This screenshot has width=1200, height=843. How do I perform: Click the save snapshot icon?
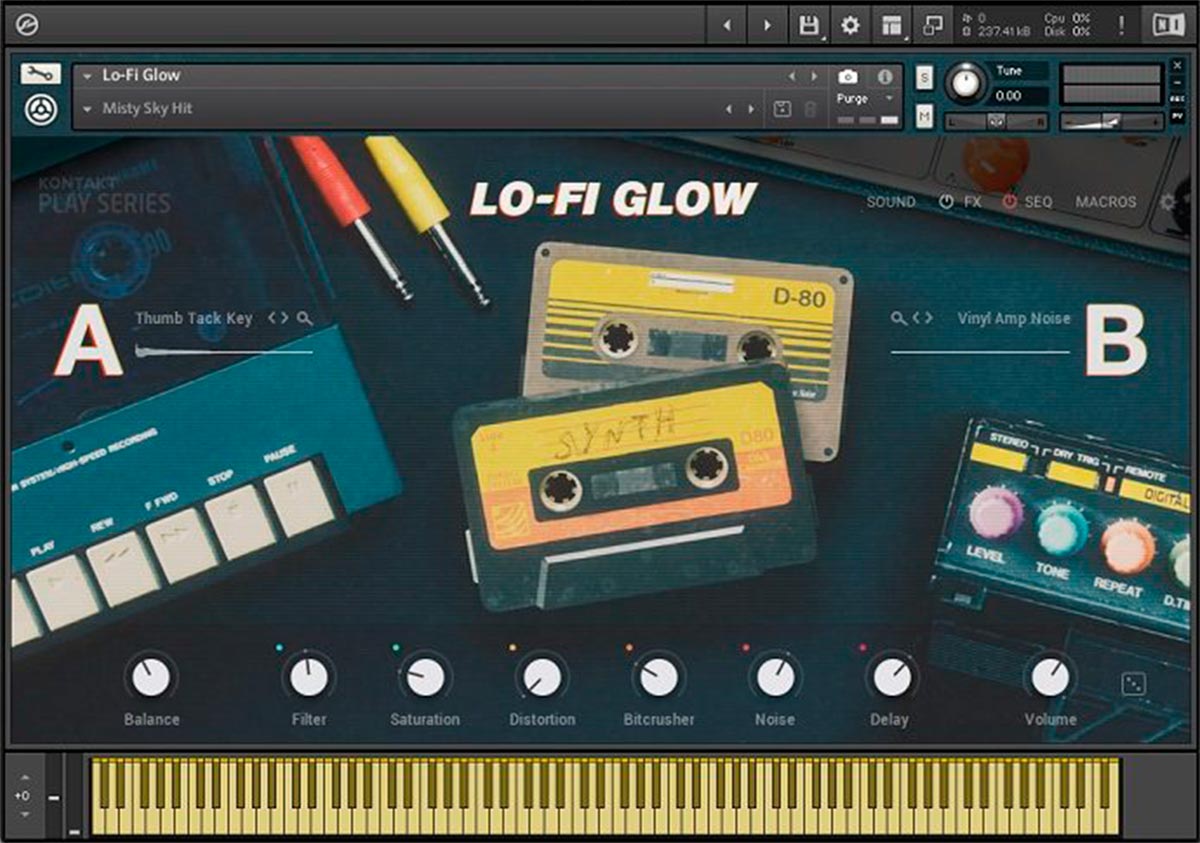784,109
